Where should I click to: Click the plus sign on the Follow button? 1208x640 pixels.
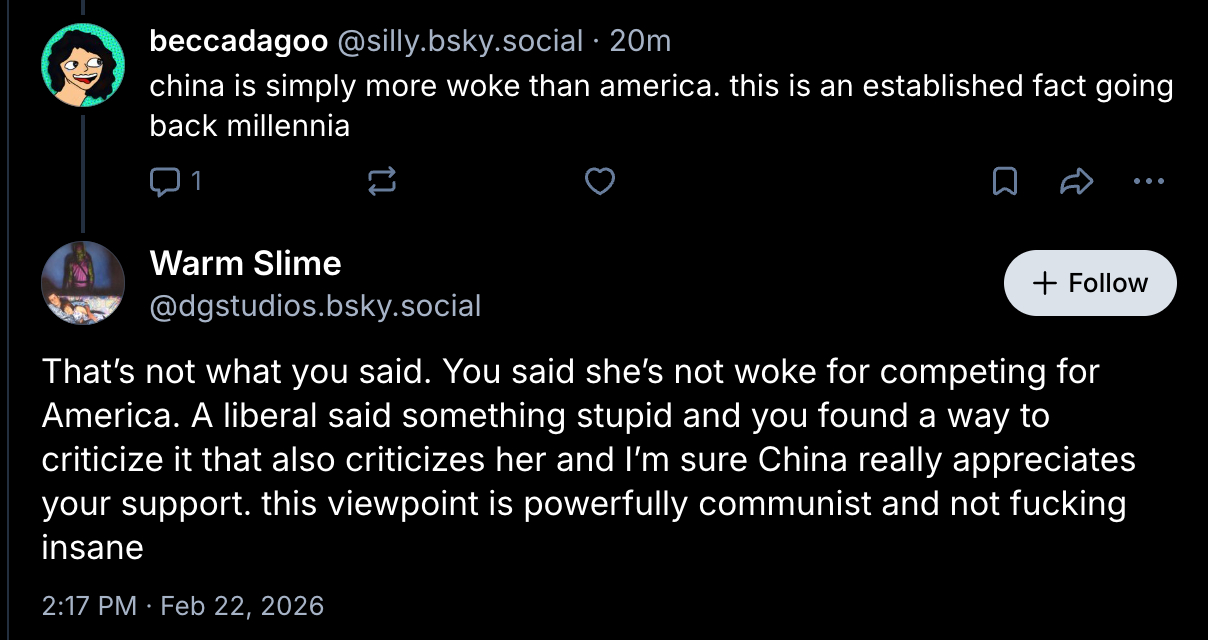pos(1044,283)
